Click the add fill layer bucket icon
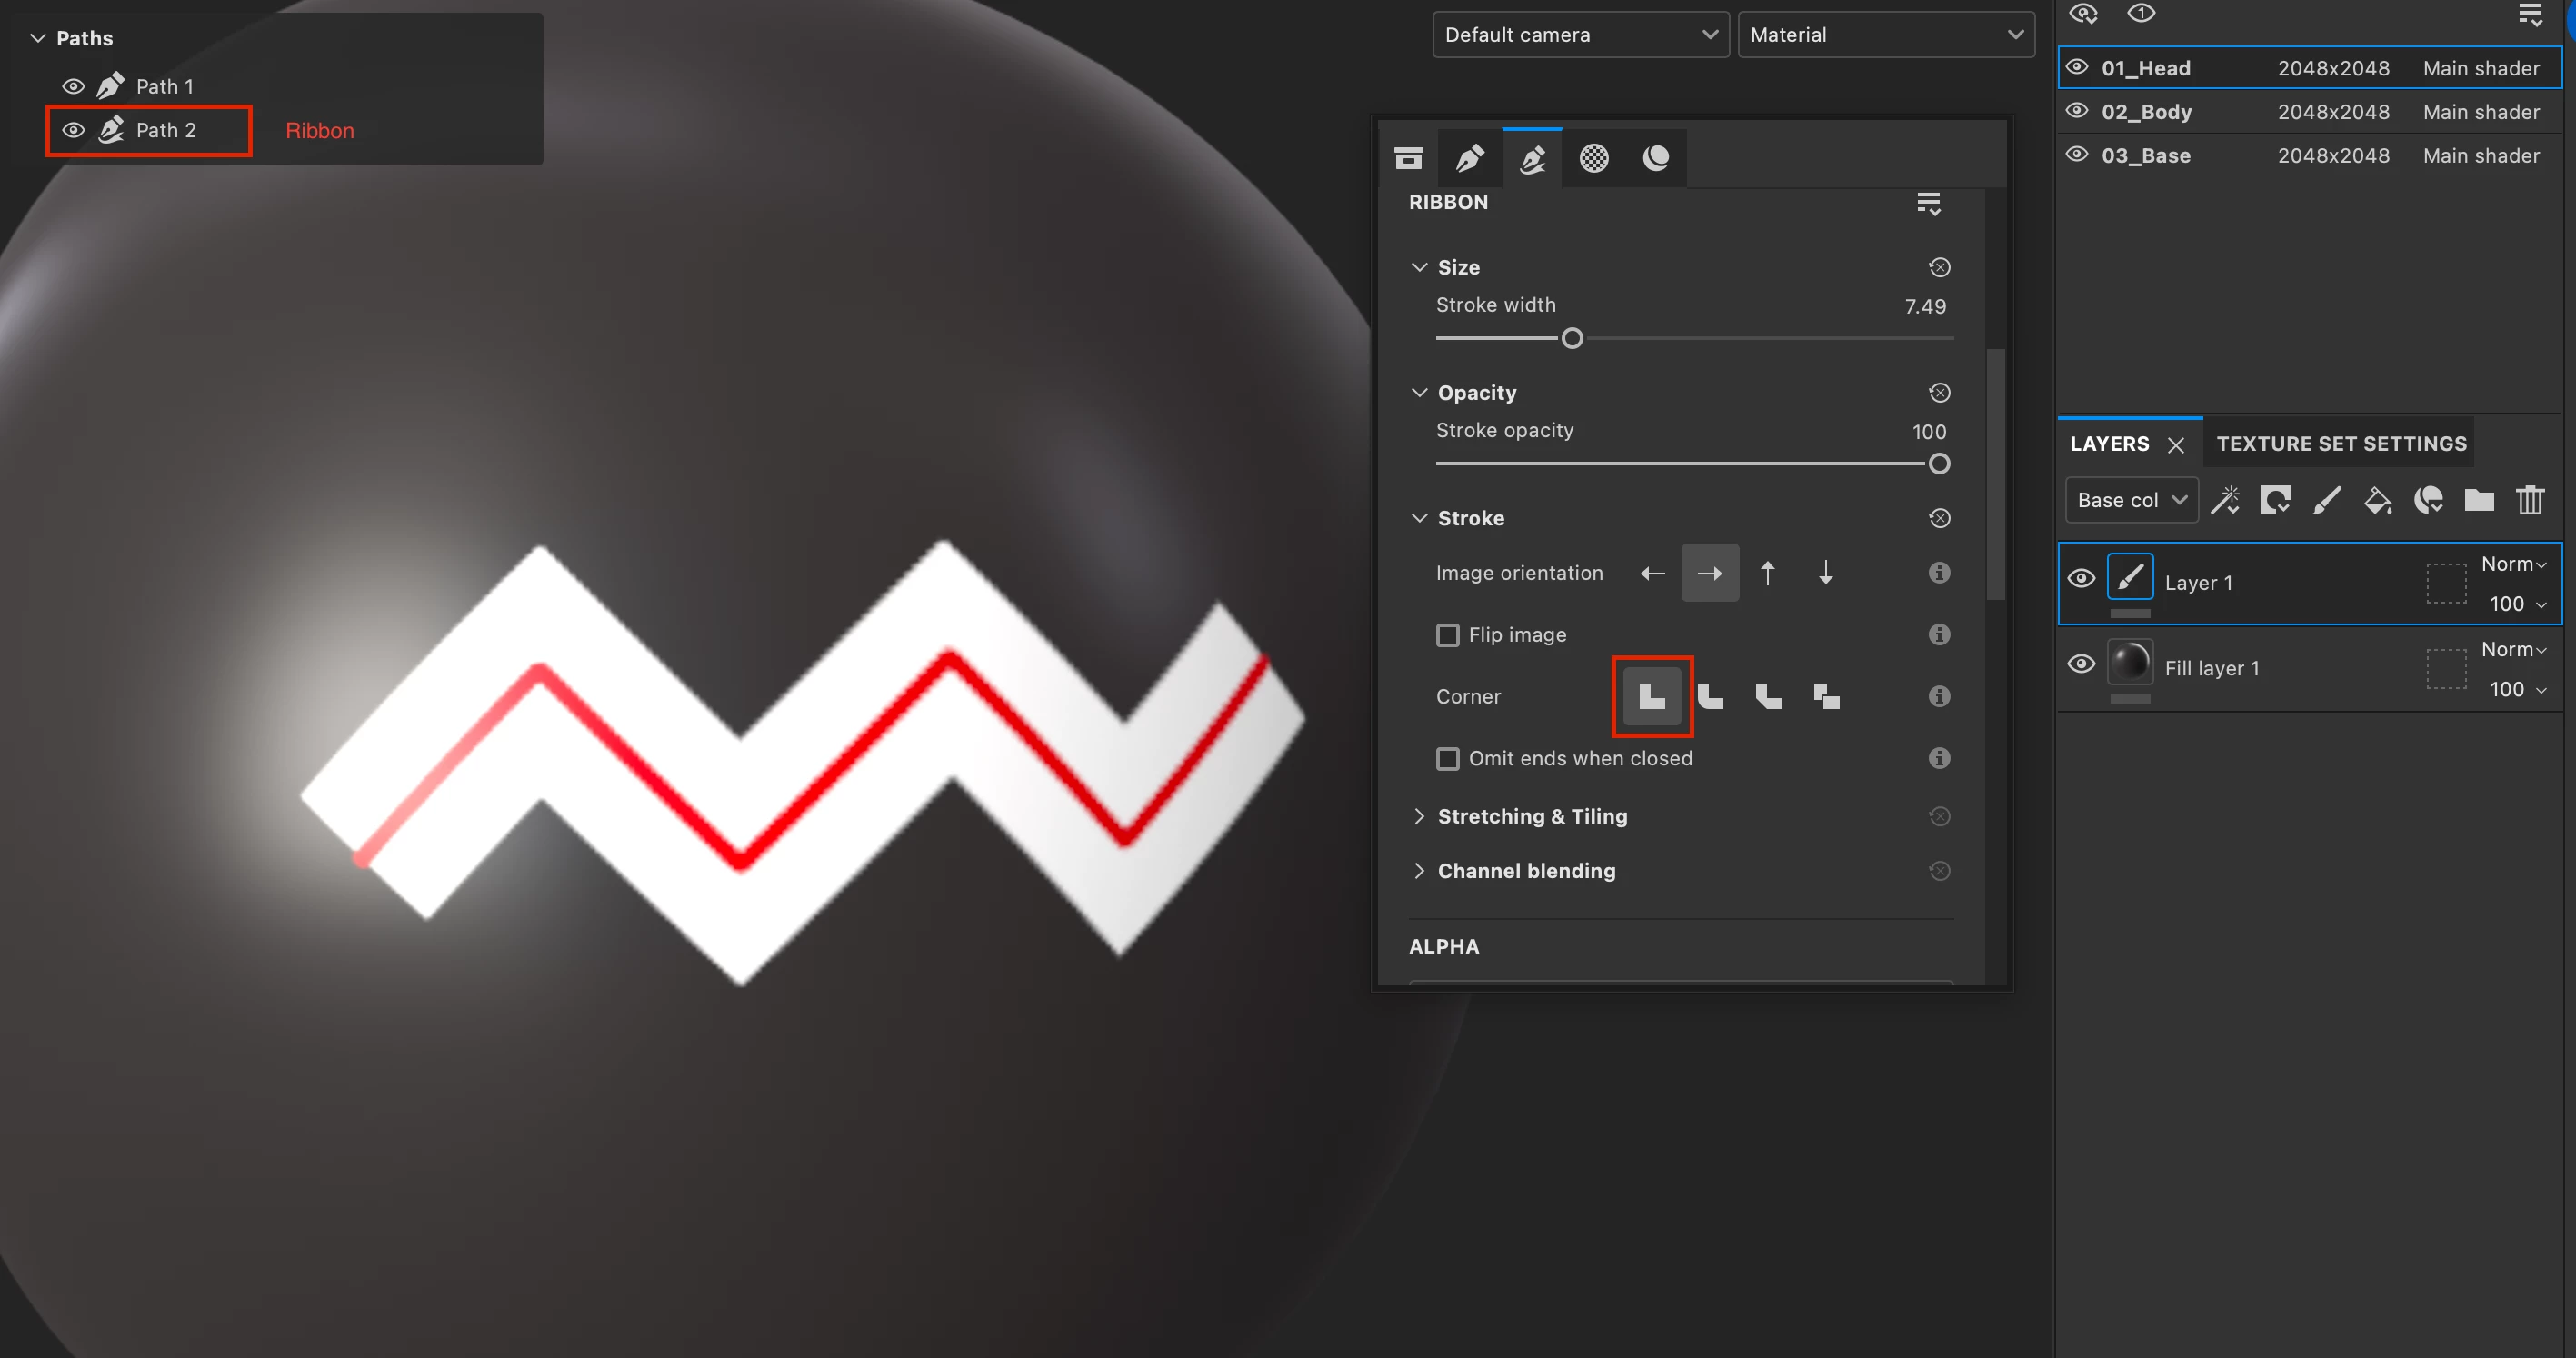 (x=2377, y=500)
